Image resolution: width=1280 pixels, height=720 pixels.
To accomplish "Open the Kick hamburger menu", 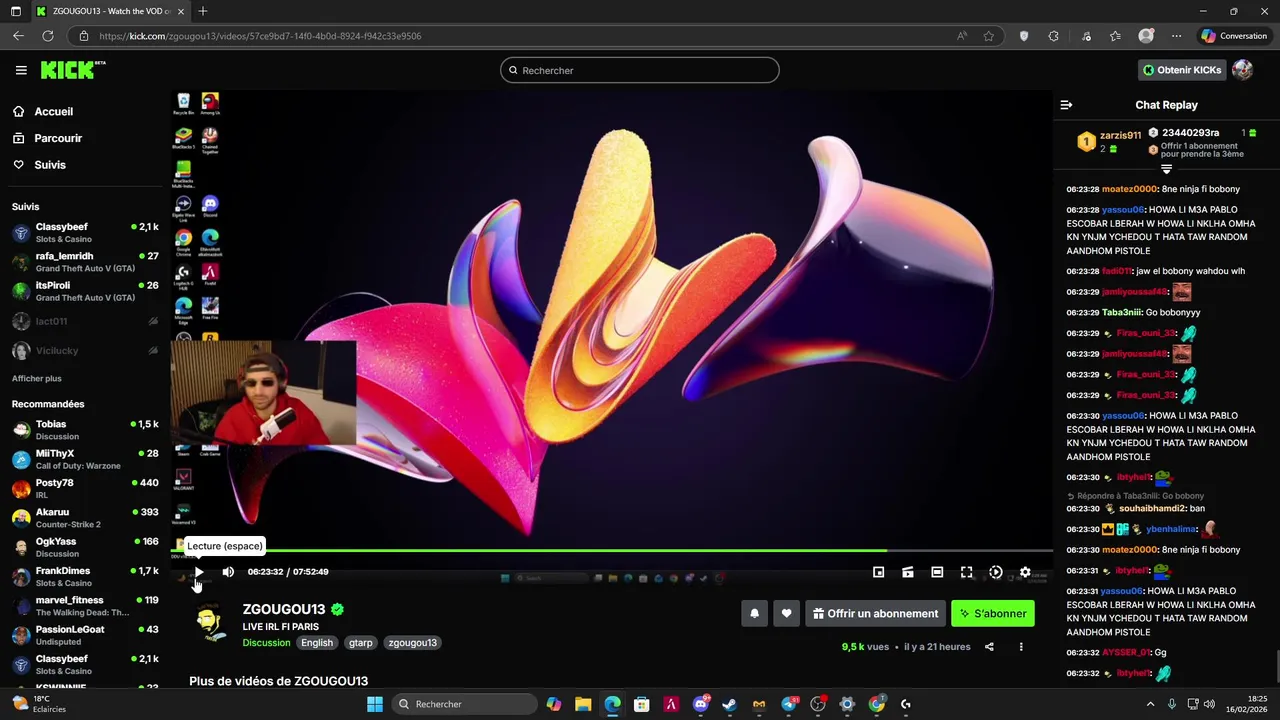I will click(21, 70).
